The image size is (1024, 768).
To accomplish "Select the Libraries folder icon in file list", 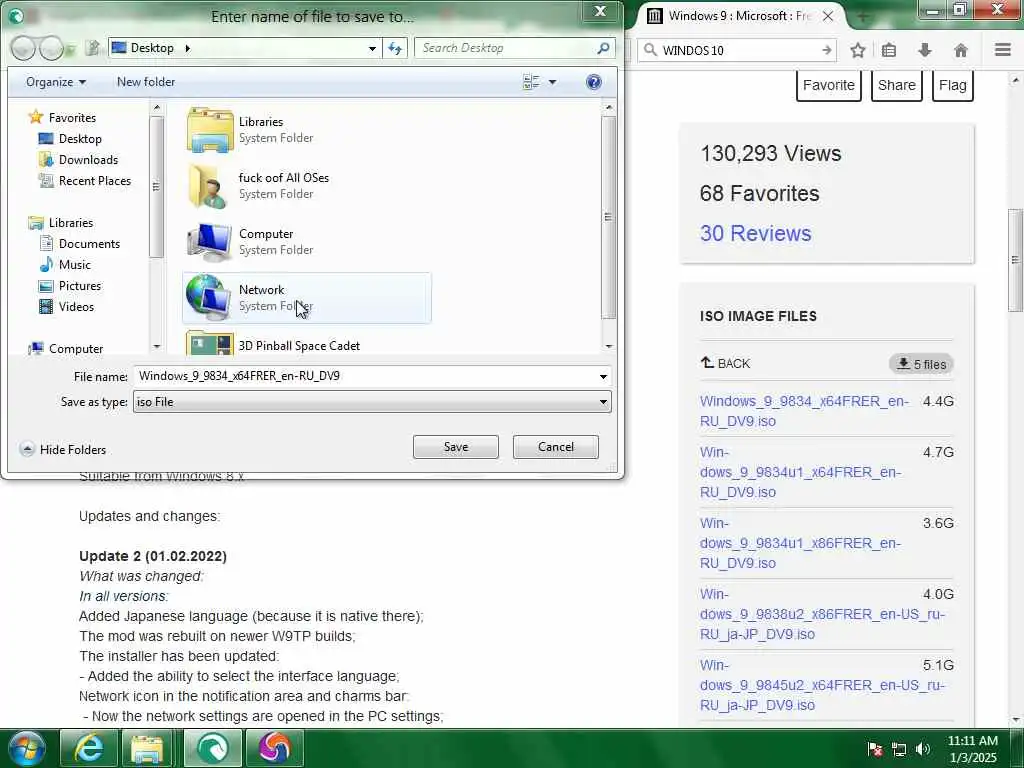I will pyautogui.click(x=210, y=130).
